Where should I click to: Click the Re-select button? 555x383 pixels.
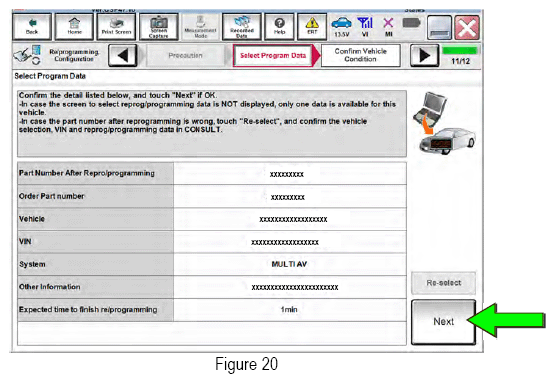click(444, 283)
